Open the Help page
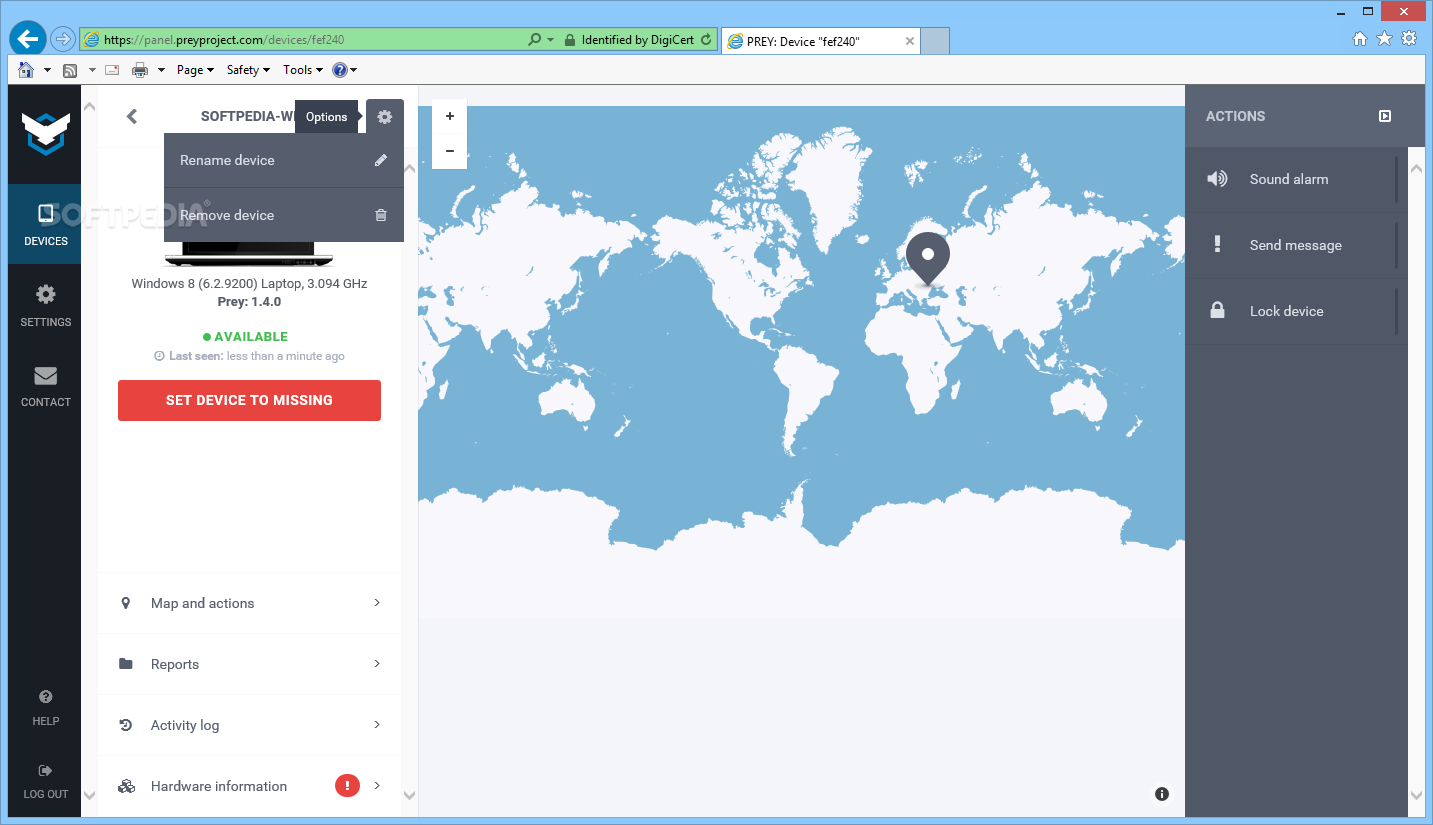Screen dimensions: 1433x825 pyautogui.click(x=45, y=707)
